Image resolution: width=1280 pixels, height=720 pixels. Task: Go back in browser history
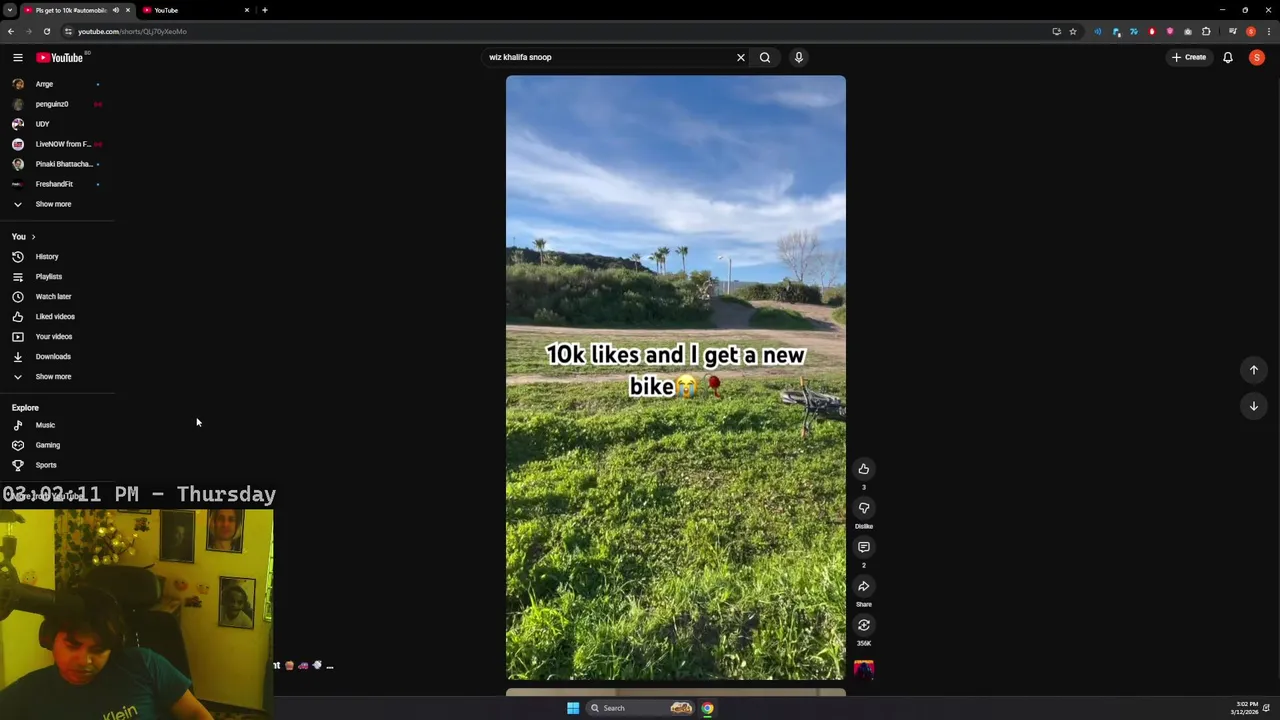pyautogui.click(x=11, y=31)
